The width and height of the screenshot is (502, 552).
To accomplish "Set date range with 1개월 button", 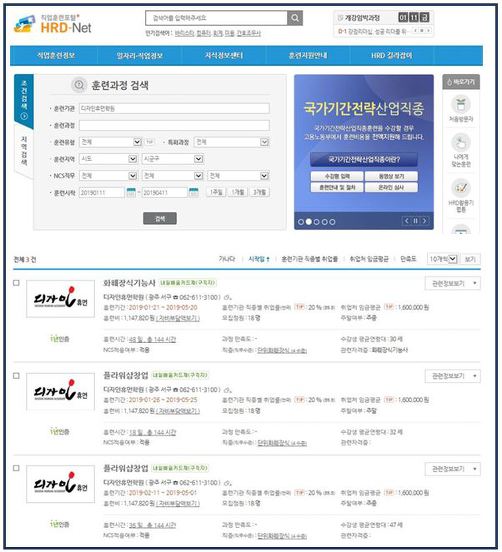I will (238, 192).
